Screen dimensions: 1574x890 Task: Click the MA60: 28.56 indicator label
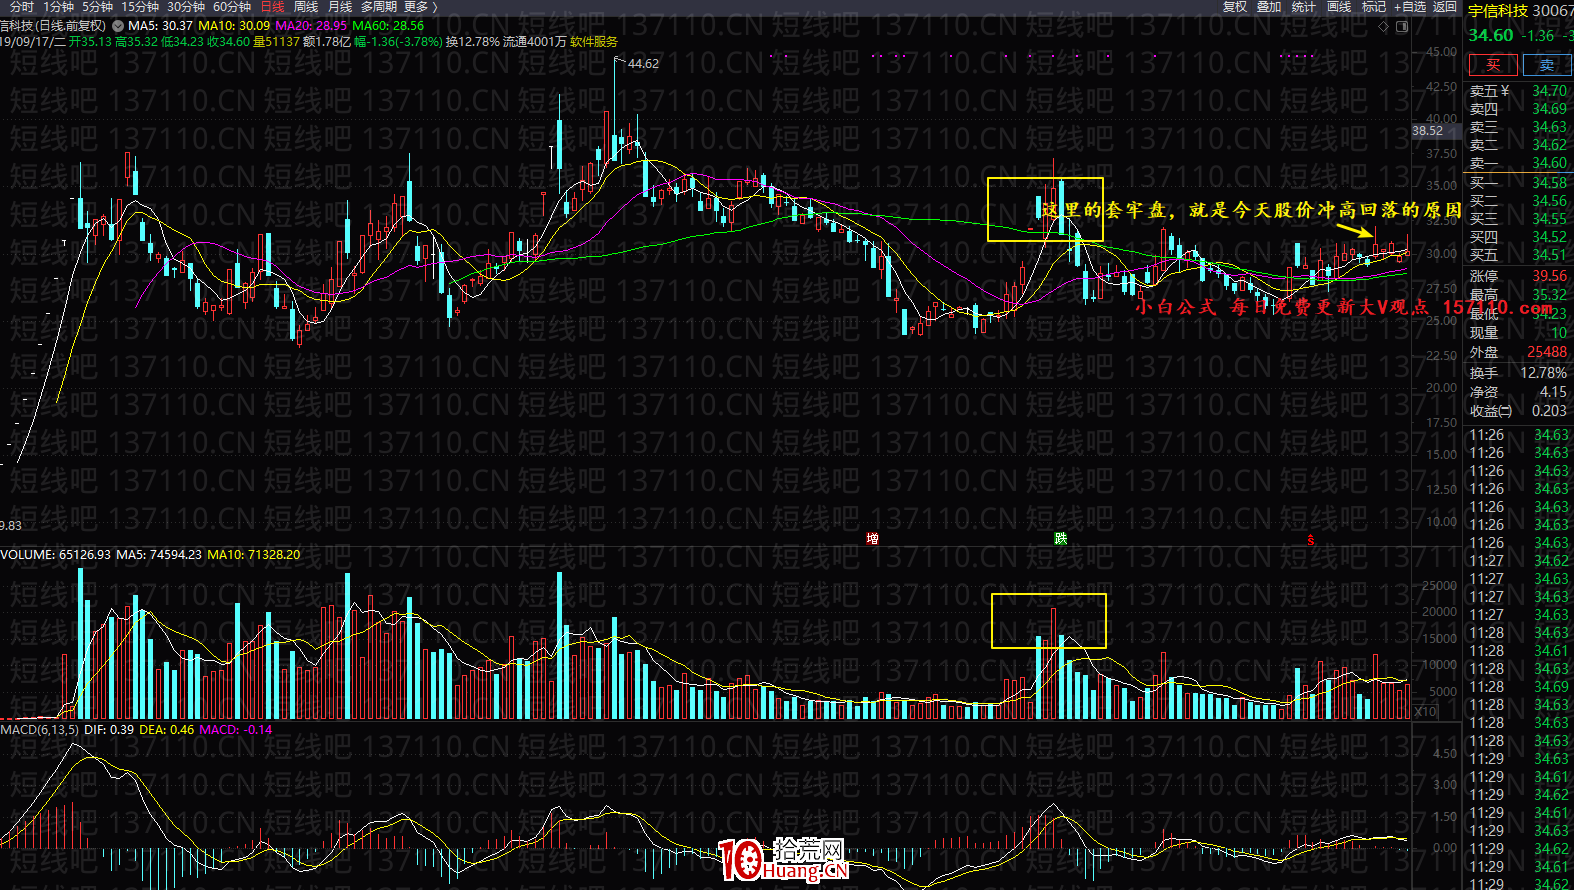tap(388, 26)
